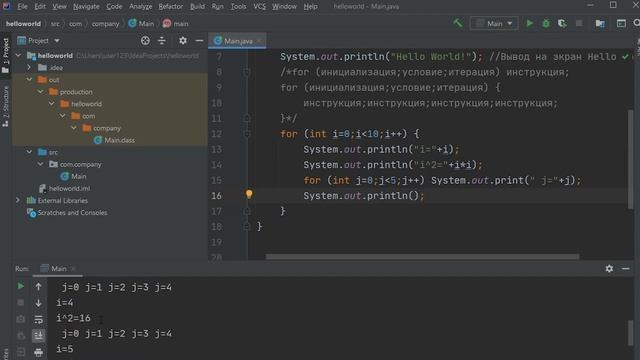Click the inspection checkmark at editor top-right
Viewport: 640px width, 360px height.
pos(625,57)
